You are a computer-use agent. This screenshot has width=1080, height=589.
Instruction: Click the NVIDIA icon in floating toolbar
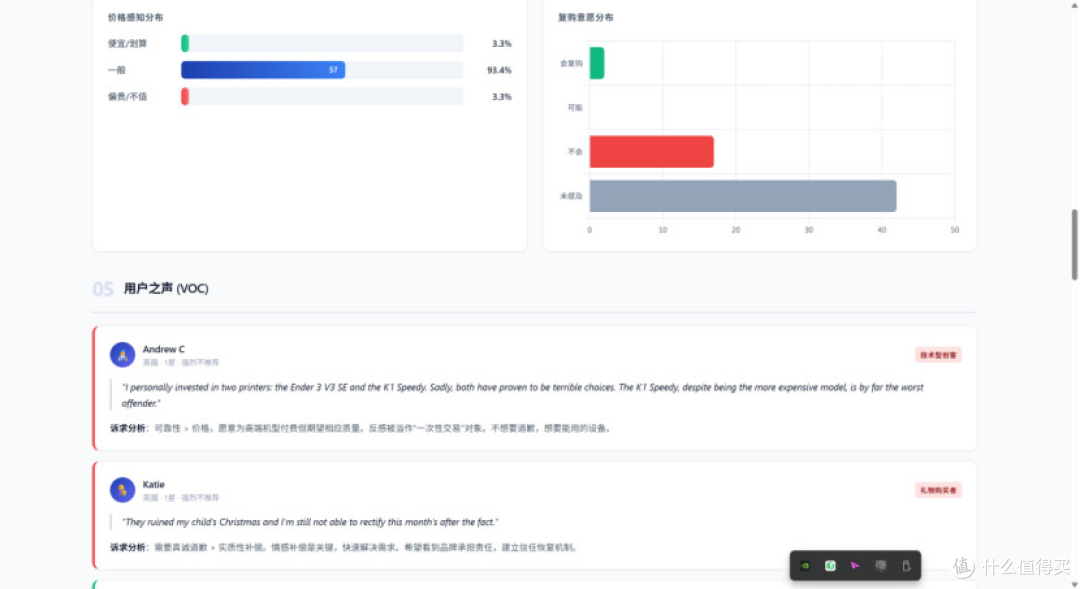804,566
